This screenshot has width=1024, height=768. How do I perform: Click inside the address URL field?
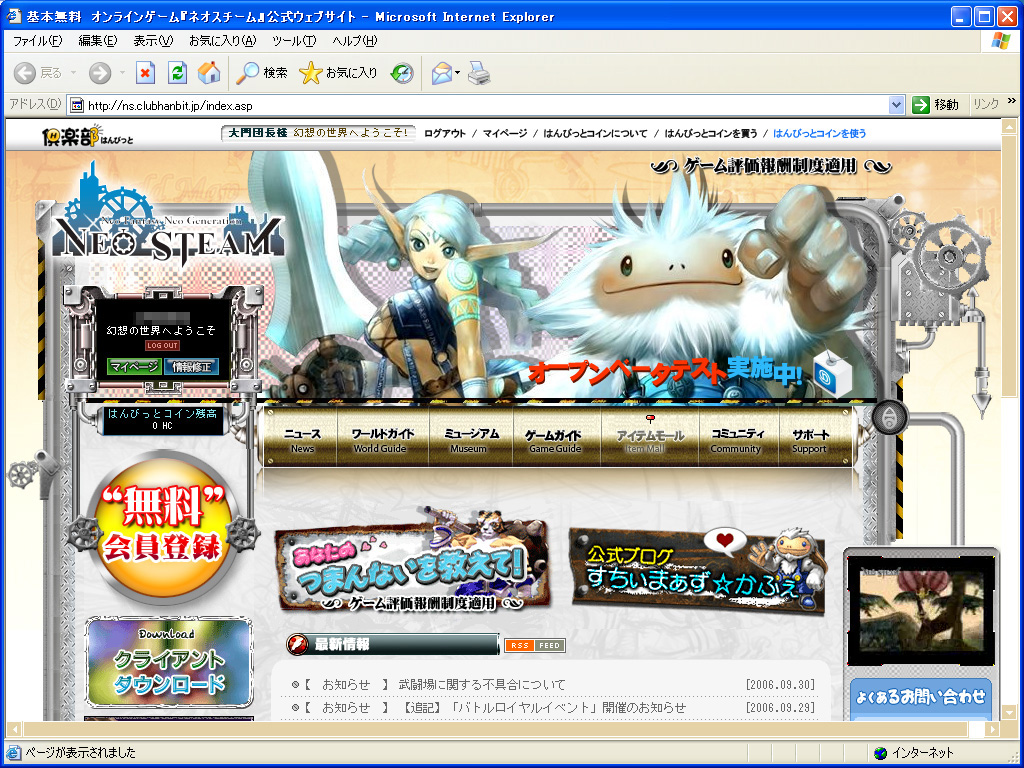pyautogui.click(x=486, y=105)
